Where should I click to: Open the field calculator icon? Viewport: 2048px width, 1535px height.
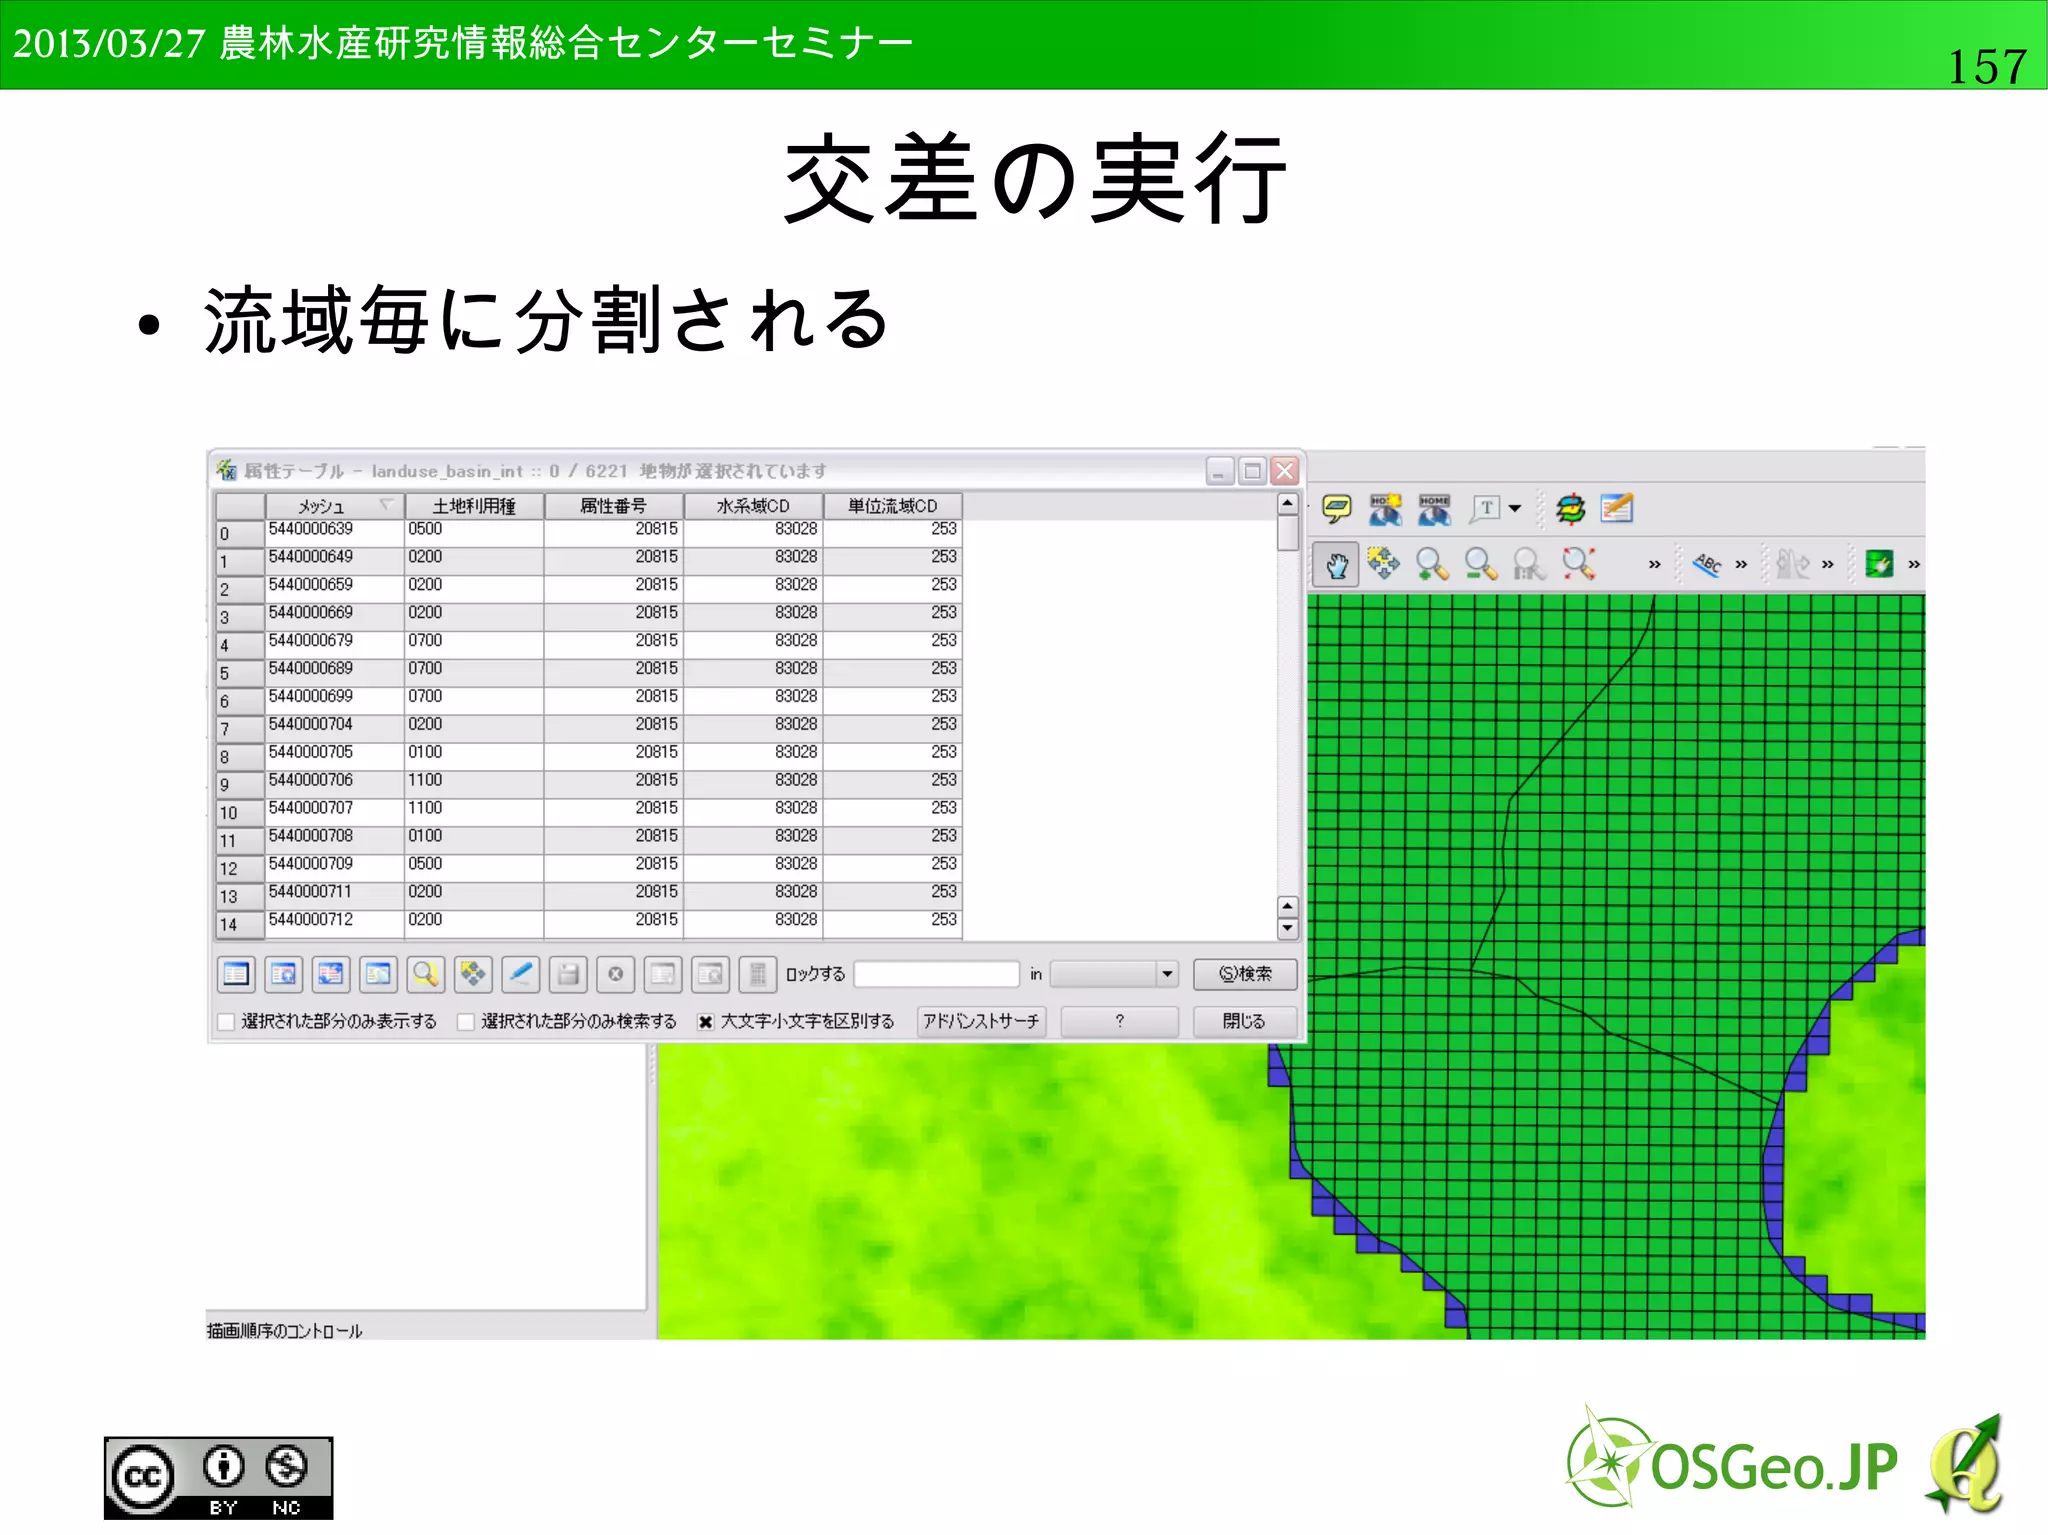(758, 973)
